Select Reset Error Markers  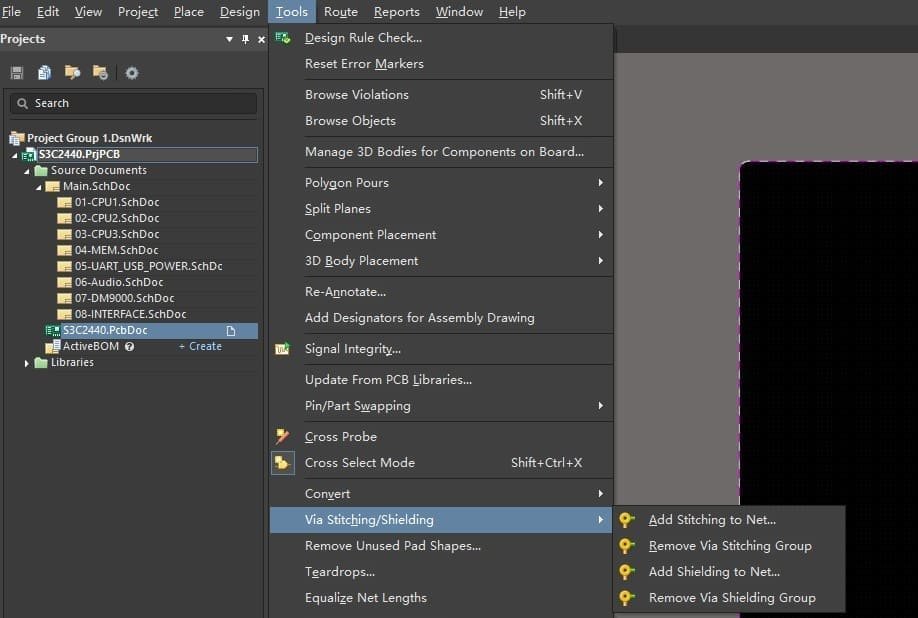[441, 64]
